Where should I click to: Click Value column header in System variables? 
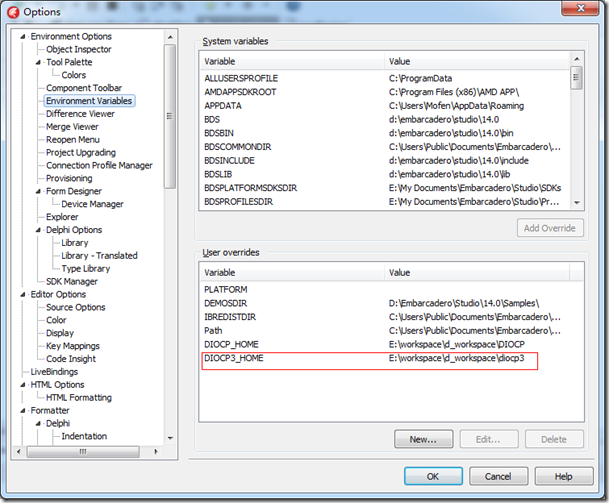[x=478, y=61]
